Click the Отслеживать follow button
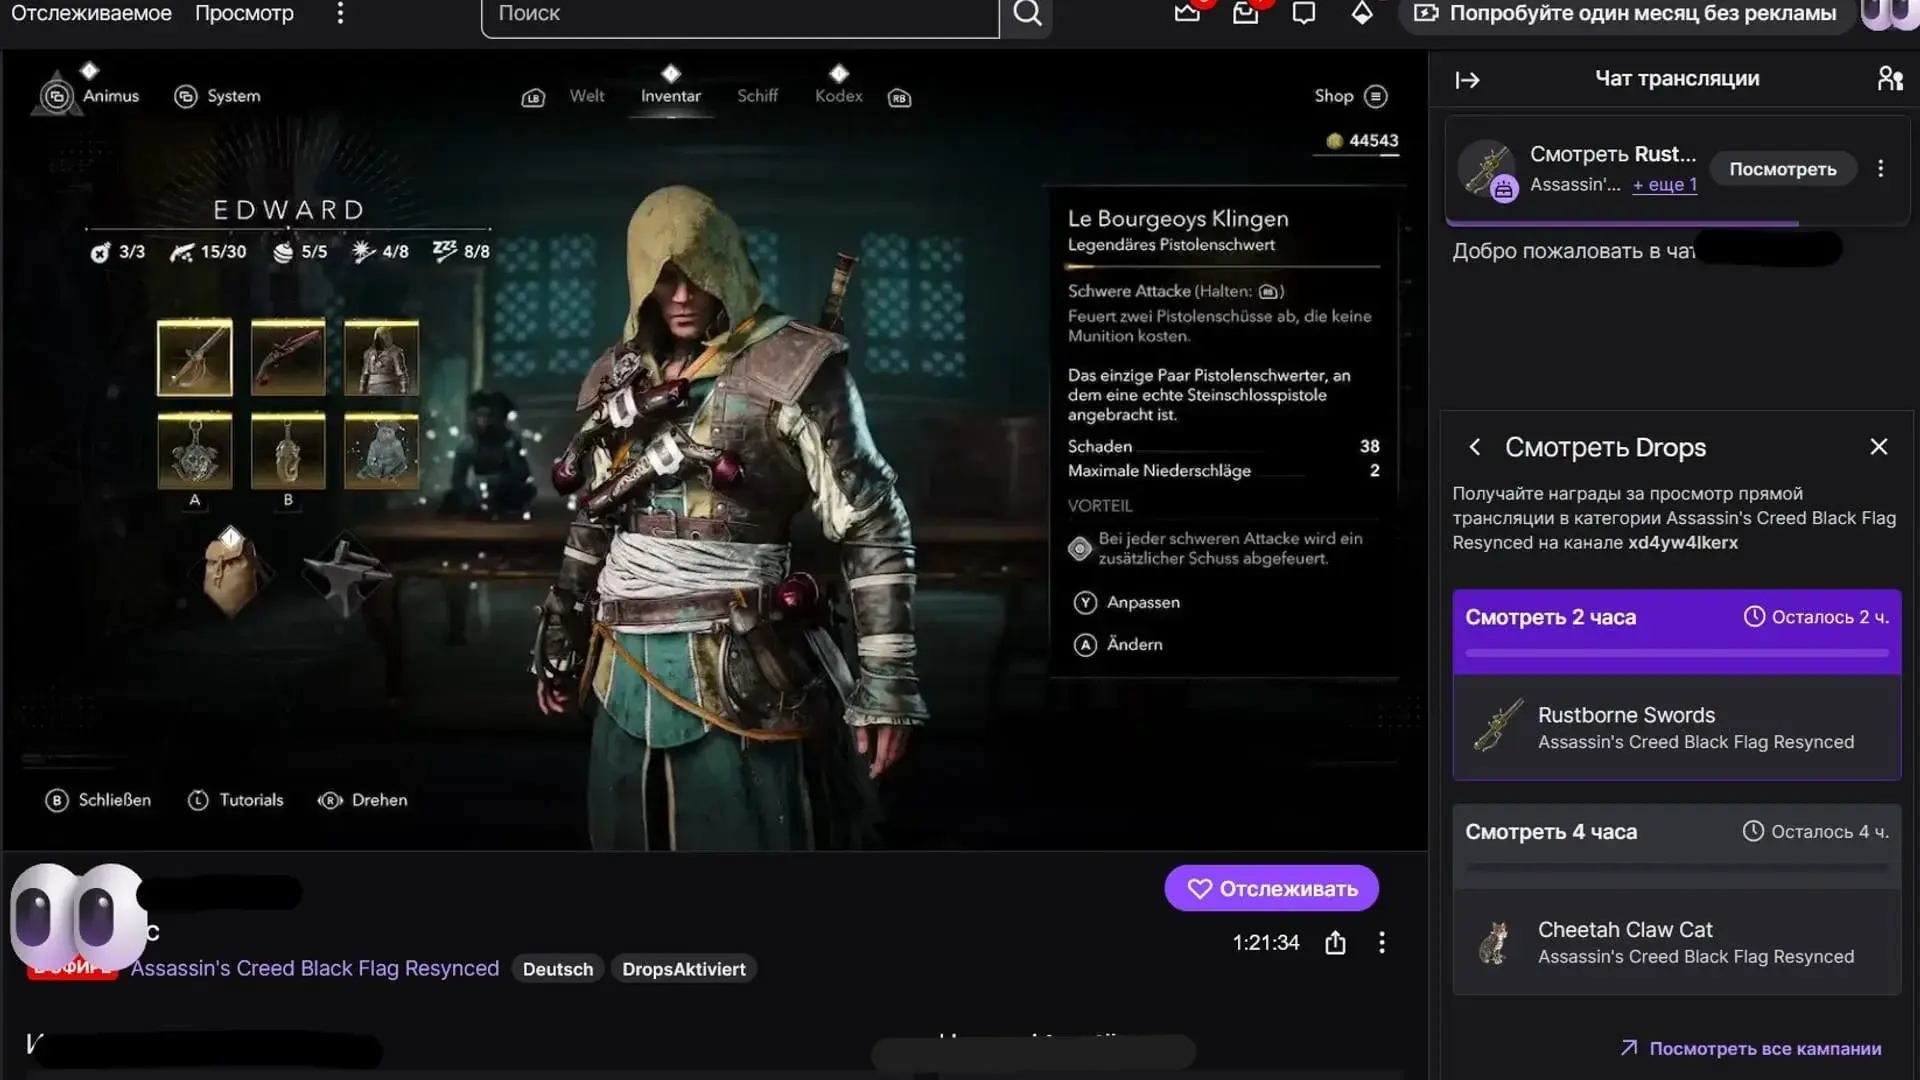The height and width of the screenshot is (1080, 1920). pyautogui.click(x=1271, y=888)
